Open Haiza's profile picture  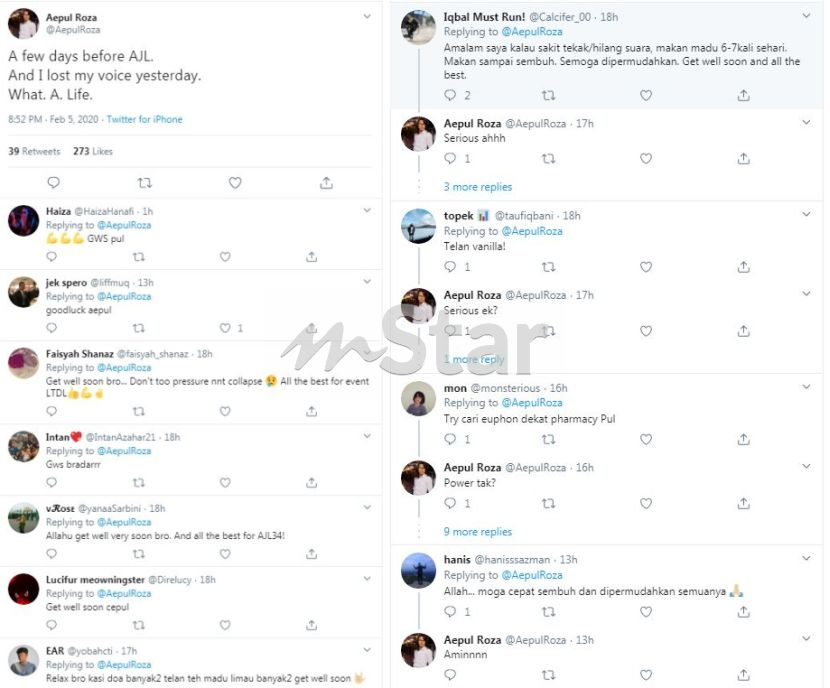tap(23, 221)
